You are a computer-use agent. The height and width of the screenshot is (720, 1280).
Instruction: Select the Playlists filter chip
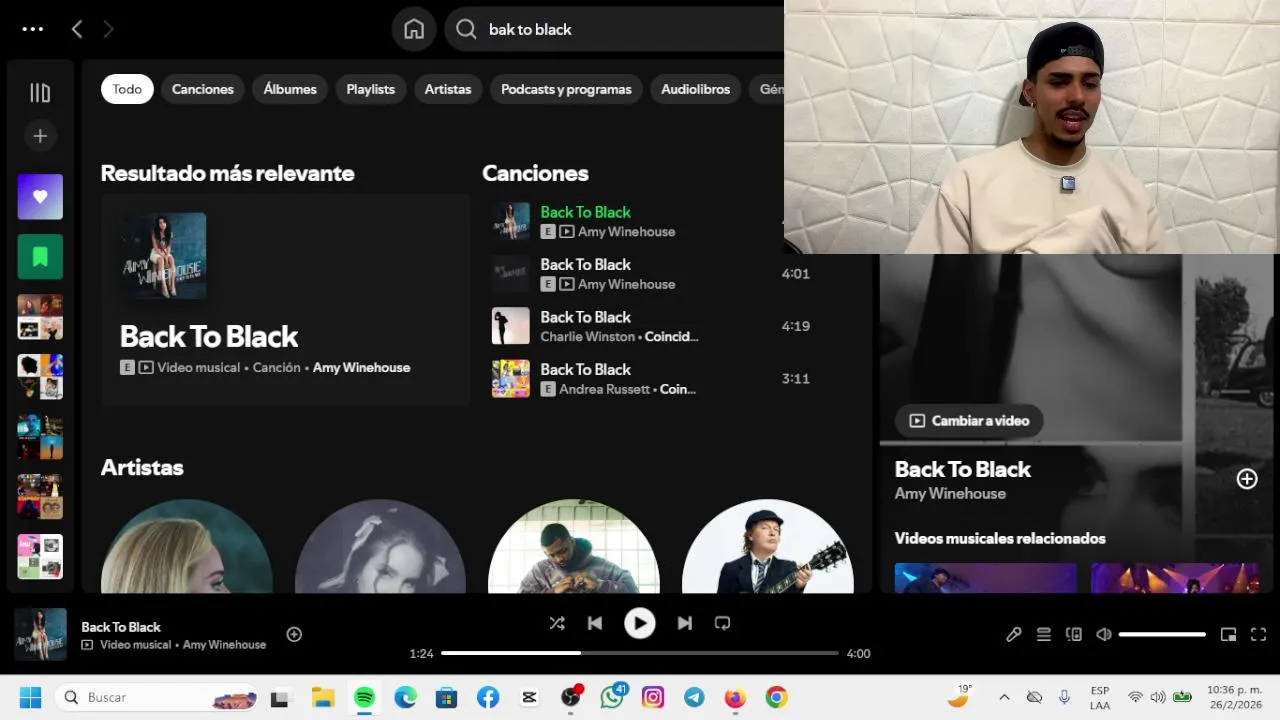click(x=371, y=89)
